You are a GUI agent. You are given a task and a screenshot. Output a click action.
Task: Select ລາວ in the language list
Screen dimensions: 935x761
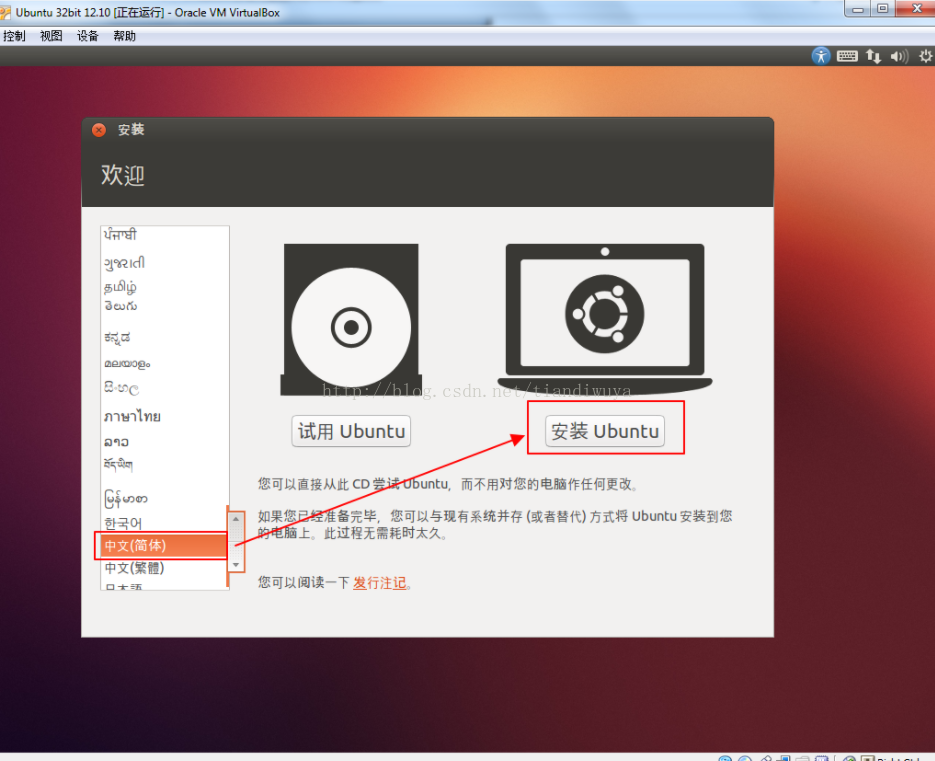pyautogui.click(x=164, y=441)
